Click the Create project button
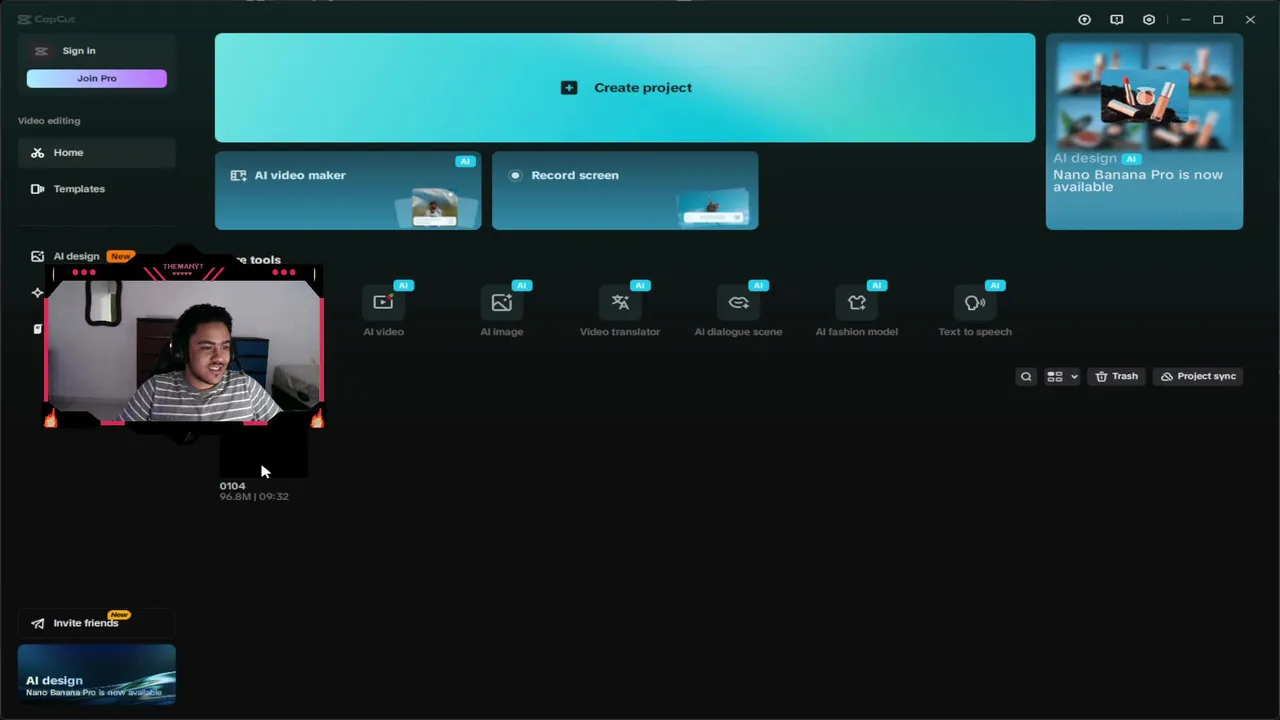 [625, 88]
